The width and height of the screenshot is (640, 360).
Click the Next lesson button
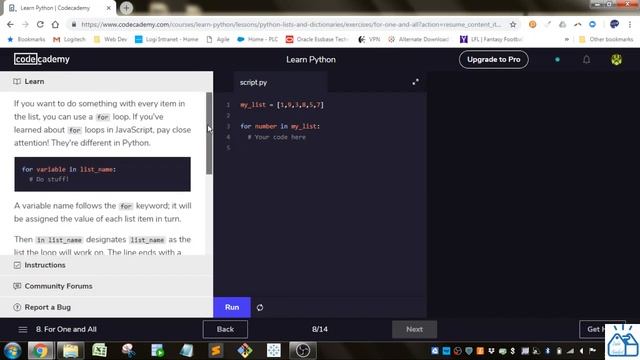point(414,329)
